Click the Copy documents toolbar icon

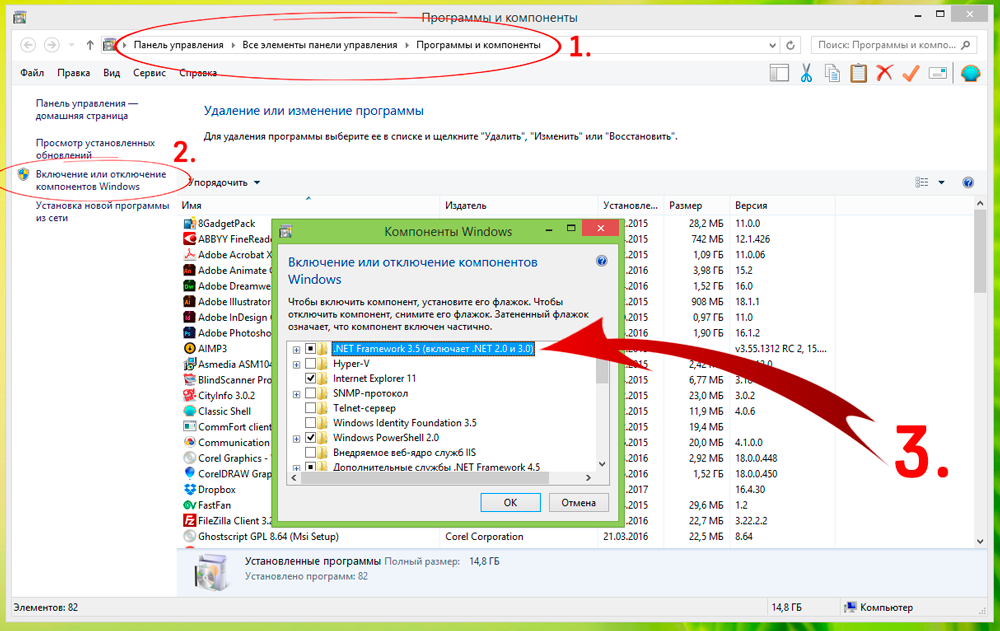click(832, 73)
